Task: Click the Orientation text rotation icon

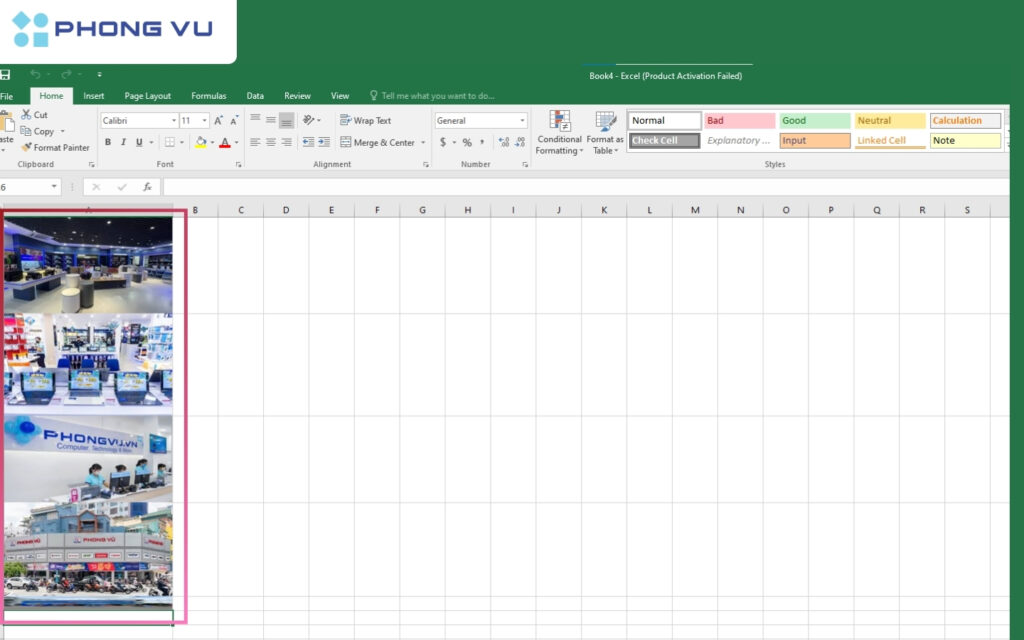Action: [309, 120]
